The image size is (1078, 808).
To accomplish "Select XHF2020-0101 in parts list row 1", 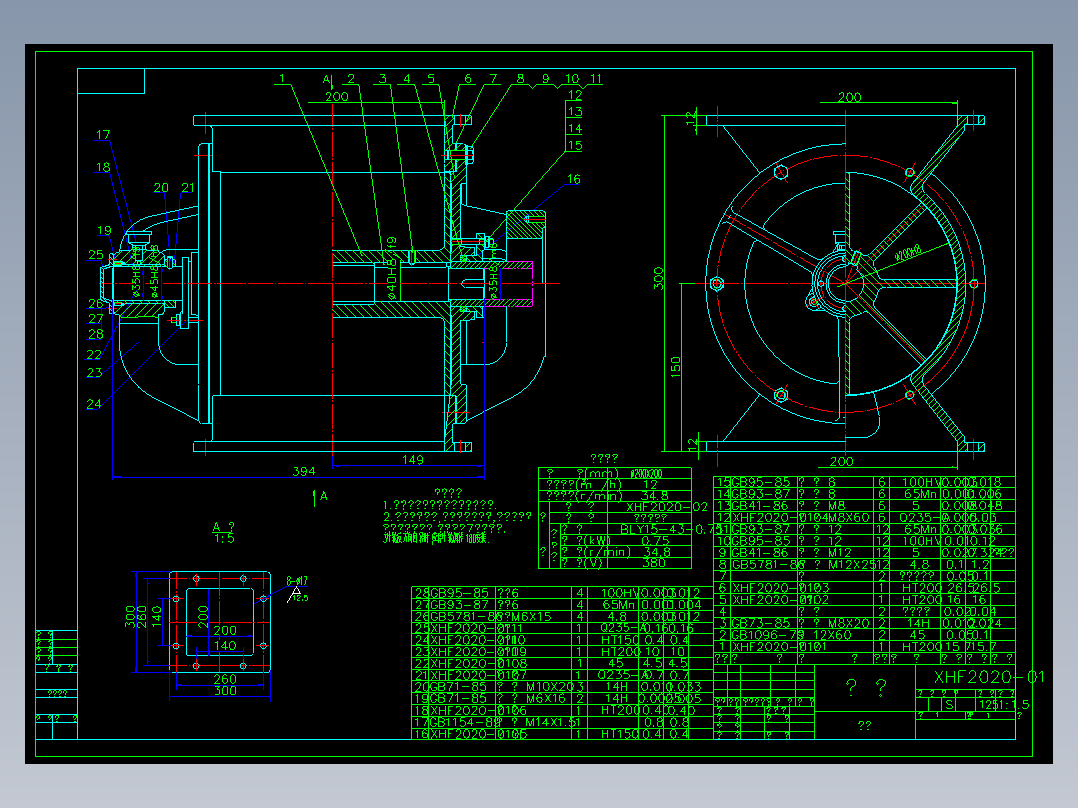I will click(x=780, y=647).
